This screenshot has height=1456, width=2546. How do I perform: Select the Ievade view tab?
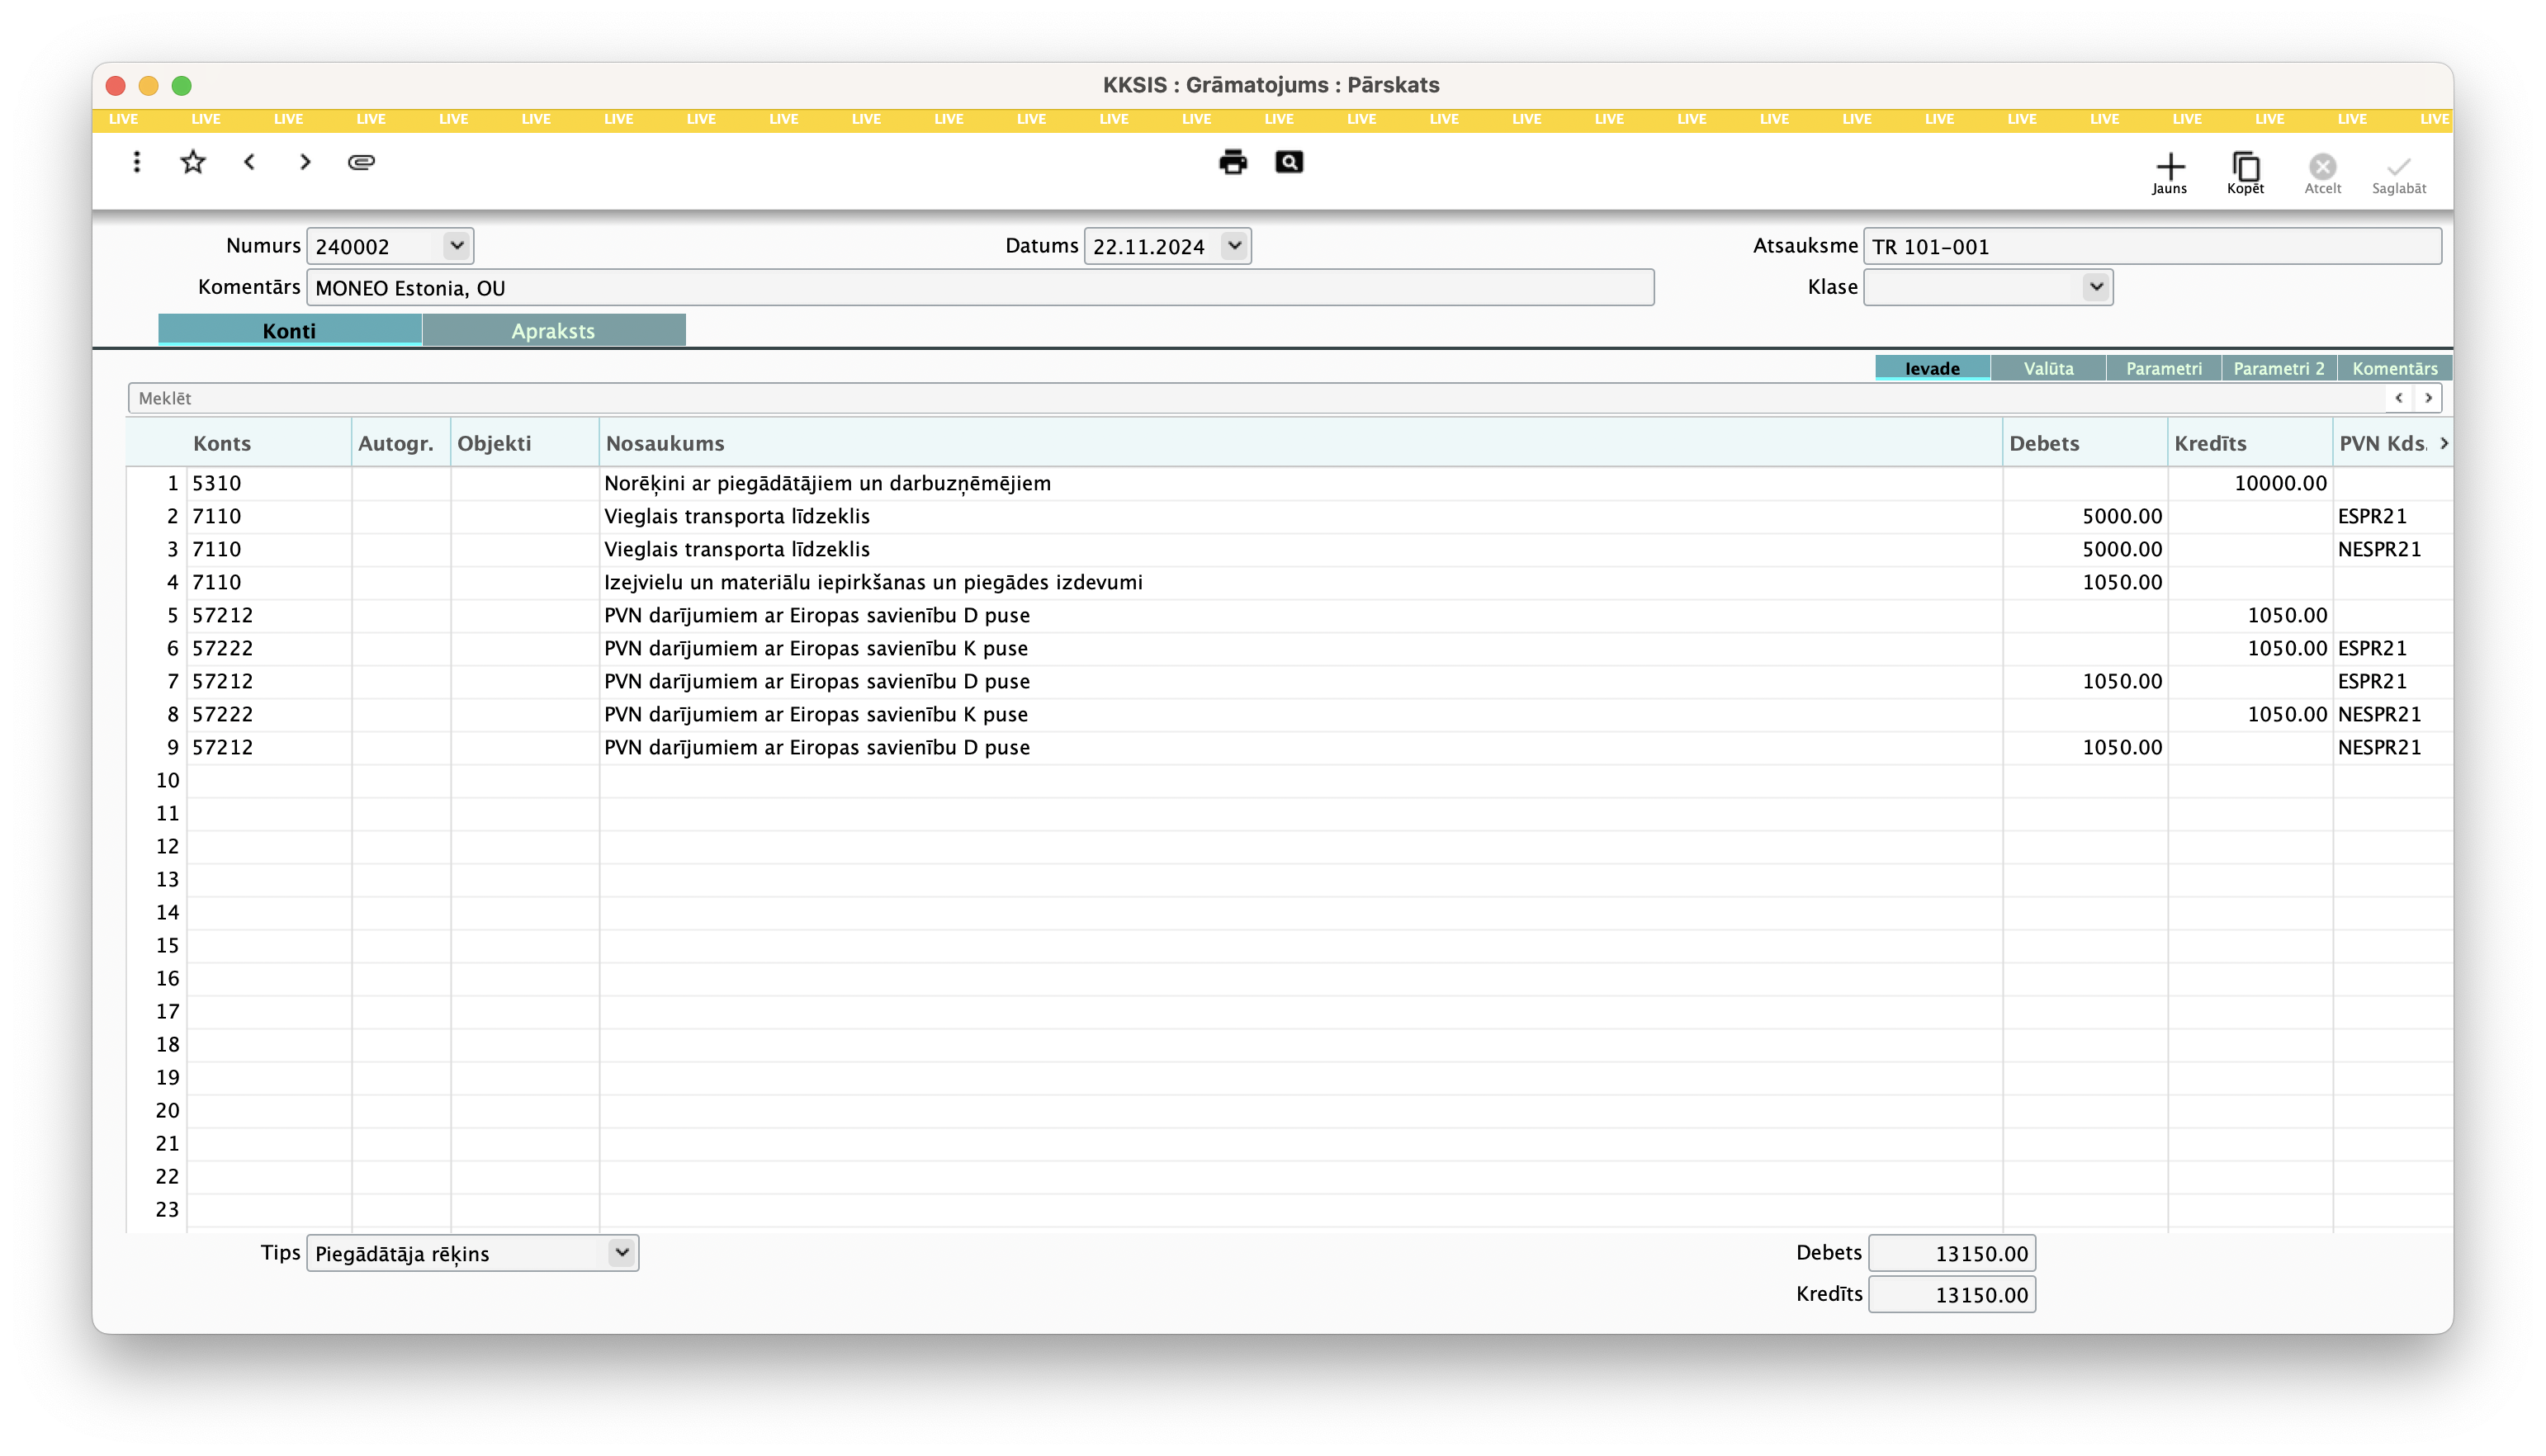click(x=1932, y=368)
